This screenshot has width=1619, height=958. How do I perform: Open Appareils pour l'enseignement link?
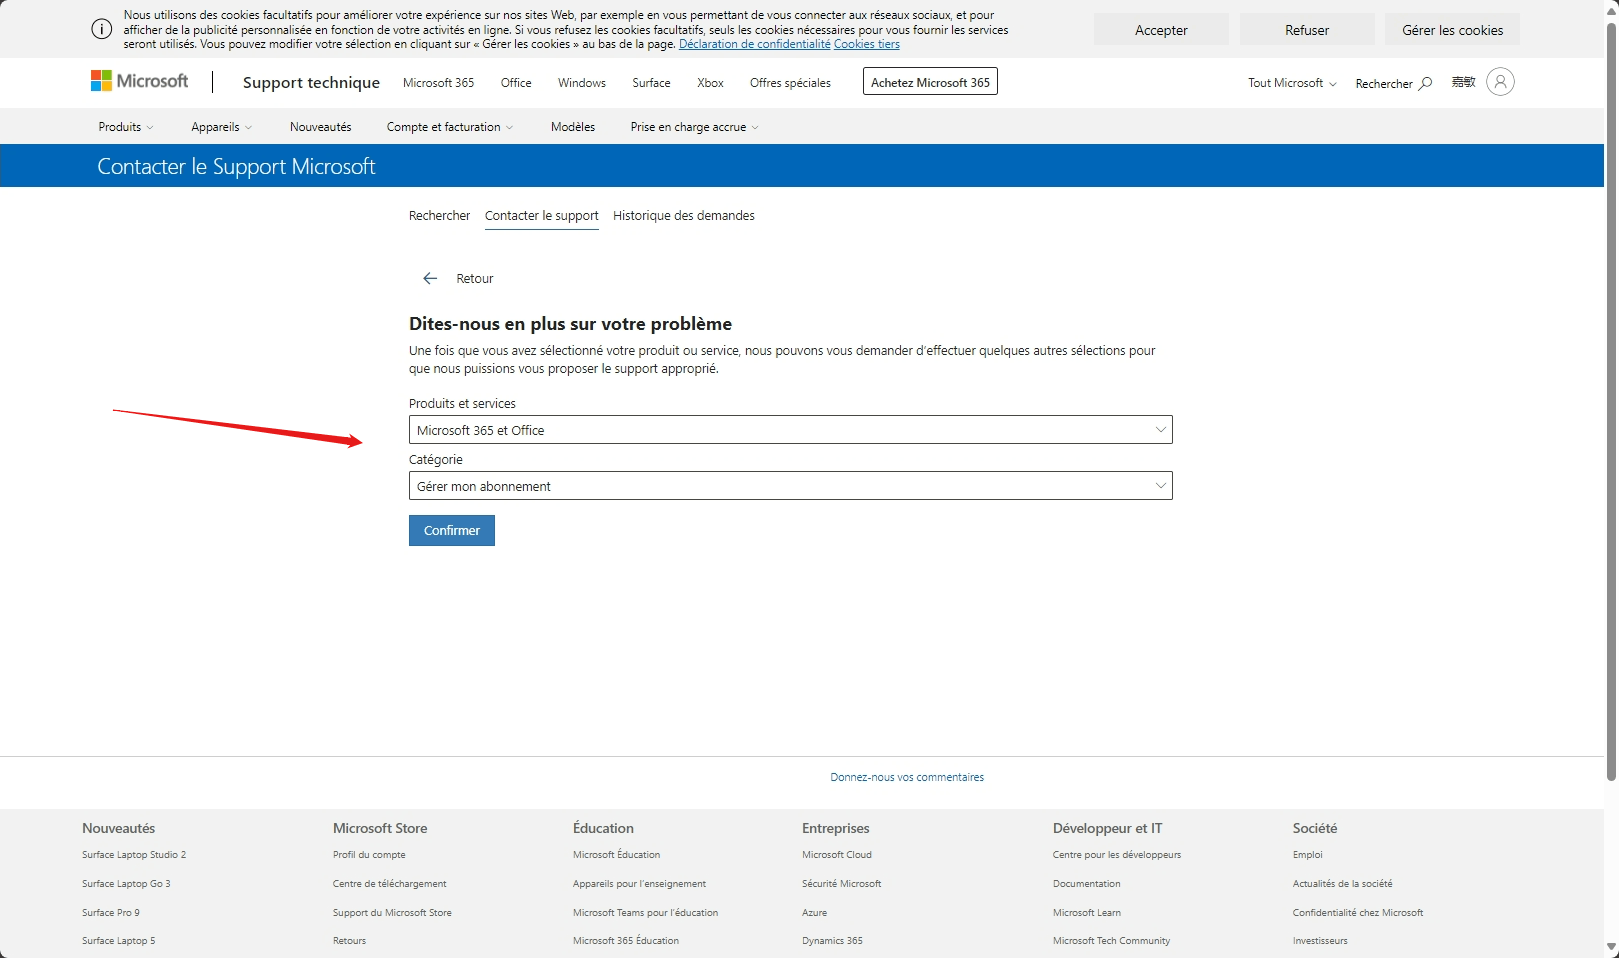pyautogui.click(x=640, y=884)
